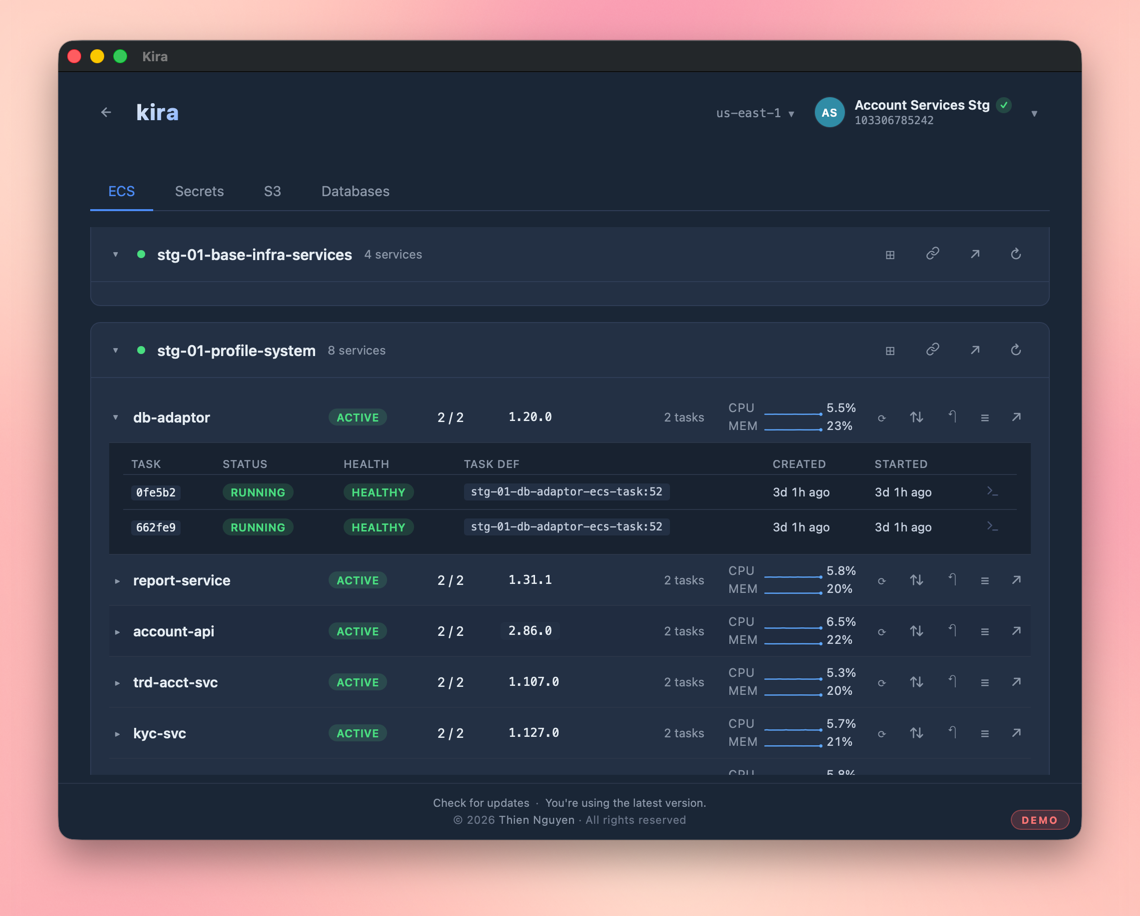Click the task def chip for task 0fe5b2

point(566,492)
